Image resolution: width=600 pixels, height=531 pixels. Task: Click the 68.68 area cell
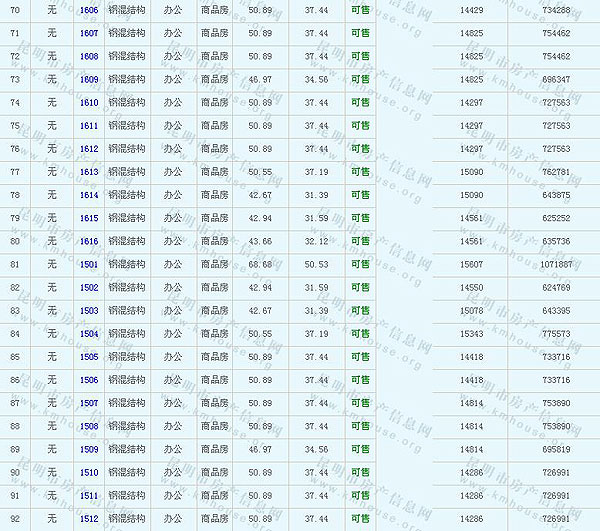click(x=260, y=265)
